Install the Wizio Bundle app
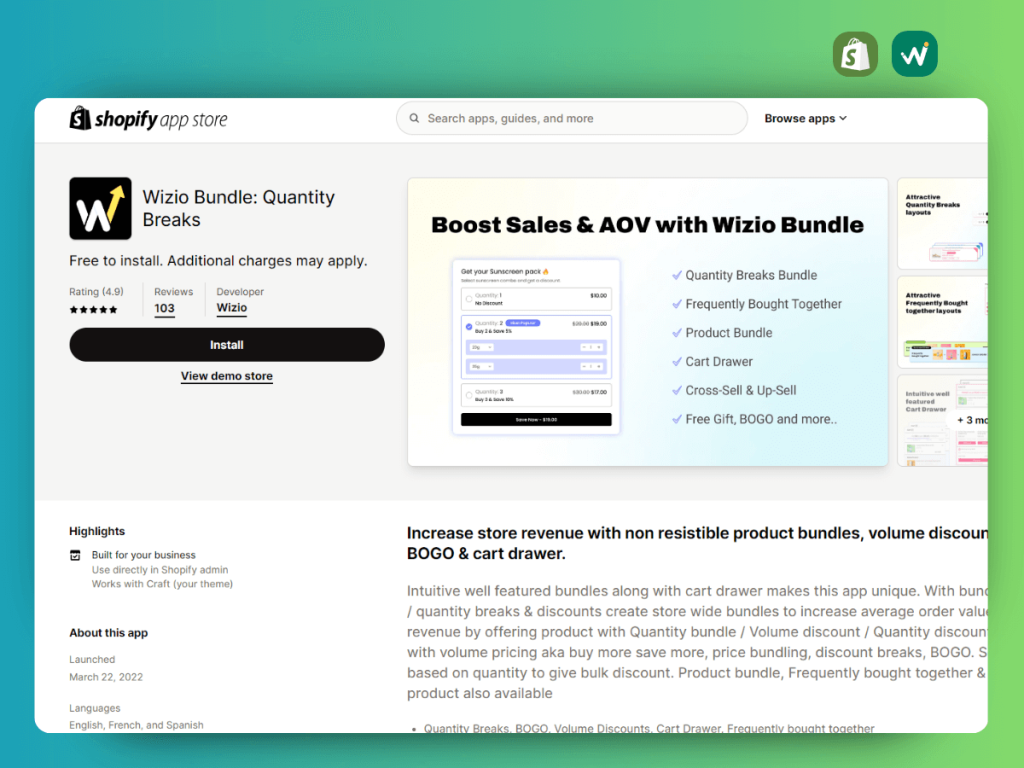The width and height of the screenshot is (1024, 768). (227, 345)
